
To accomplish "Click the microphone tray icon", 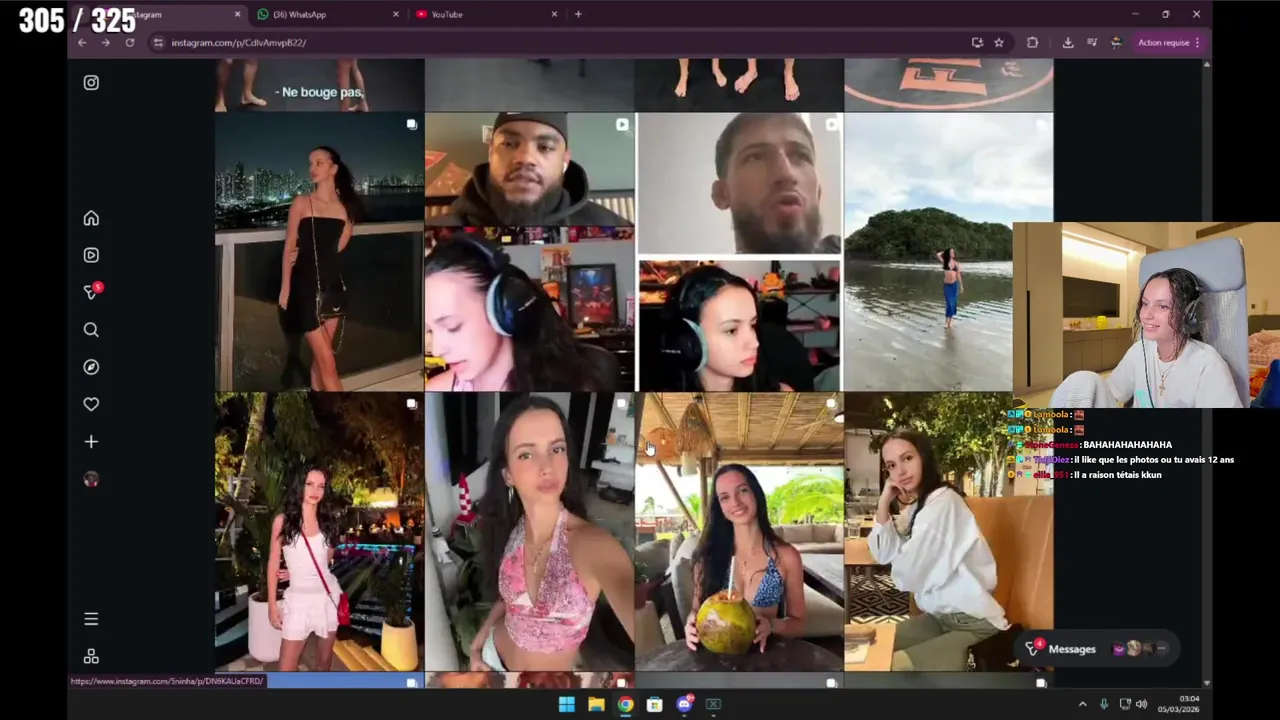I will point(1104,704).
